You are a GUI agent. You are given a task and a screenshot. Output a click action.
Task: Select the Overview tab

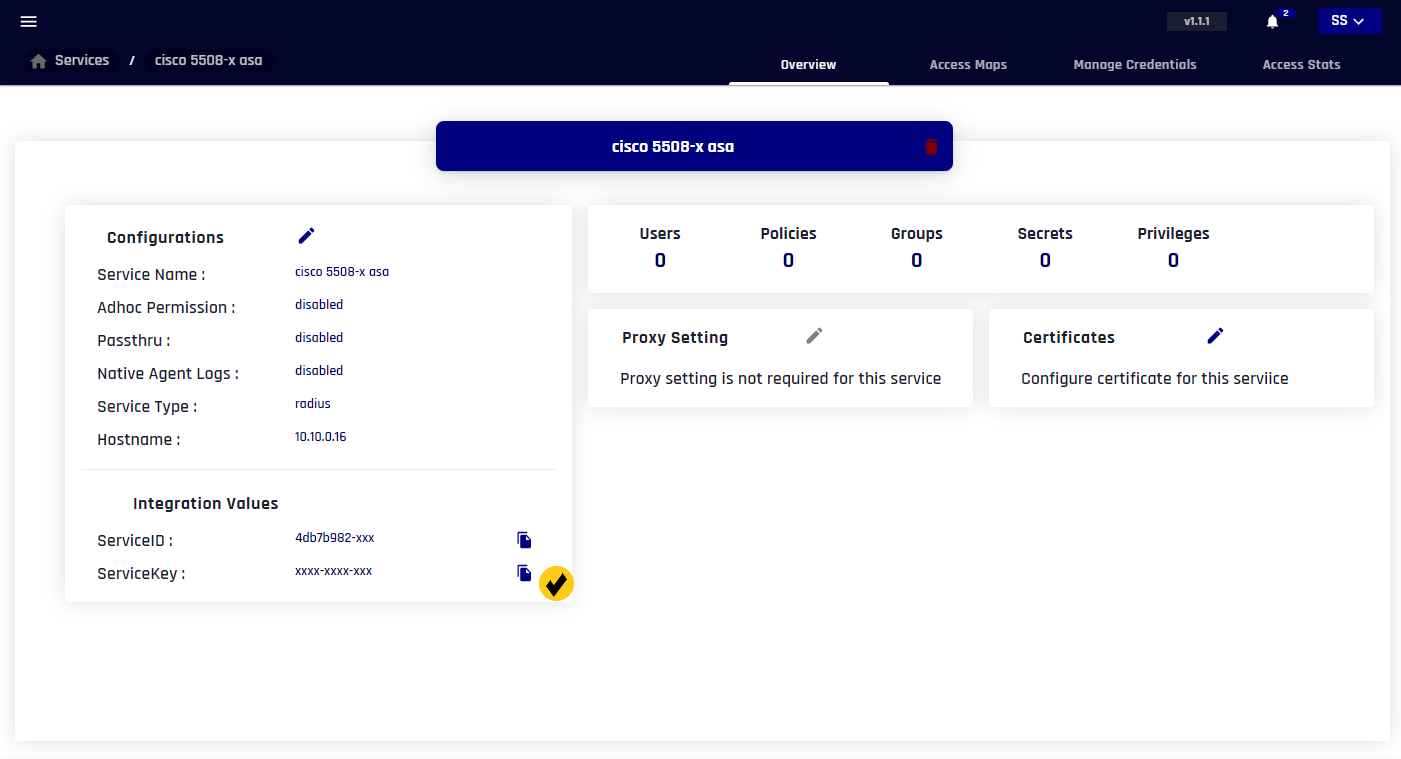click(x=808, y=65)
